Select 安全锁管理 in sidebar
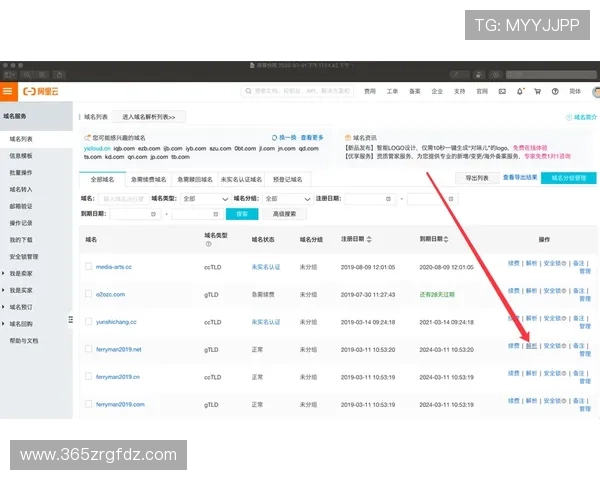This screenshot has width=600, height=480. tap(24, 256)
